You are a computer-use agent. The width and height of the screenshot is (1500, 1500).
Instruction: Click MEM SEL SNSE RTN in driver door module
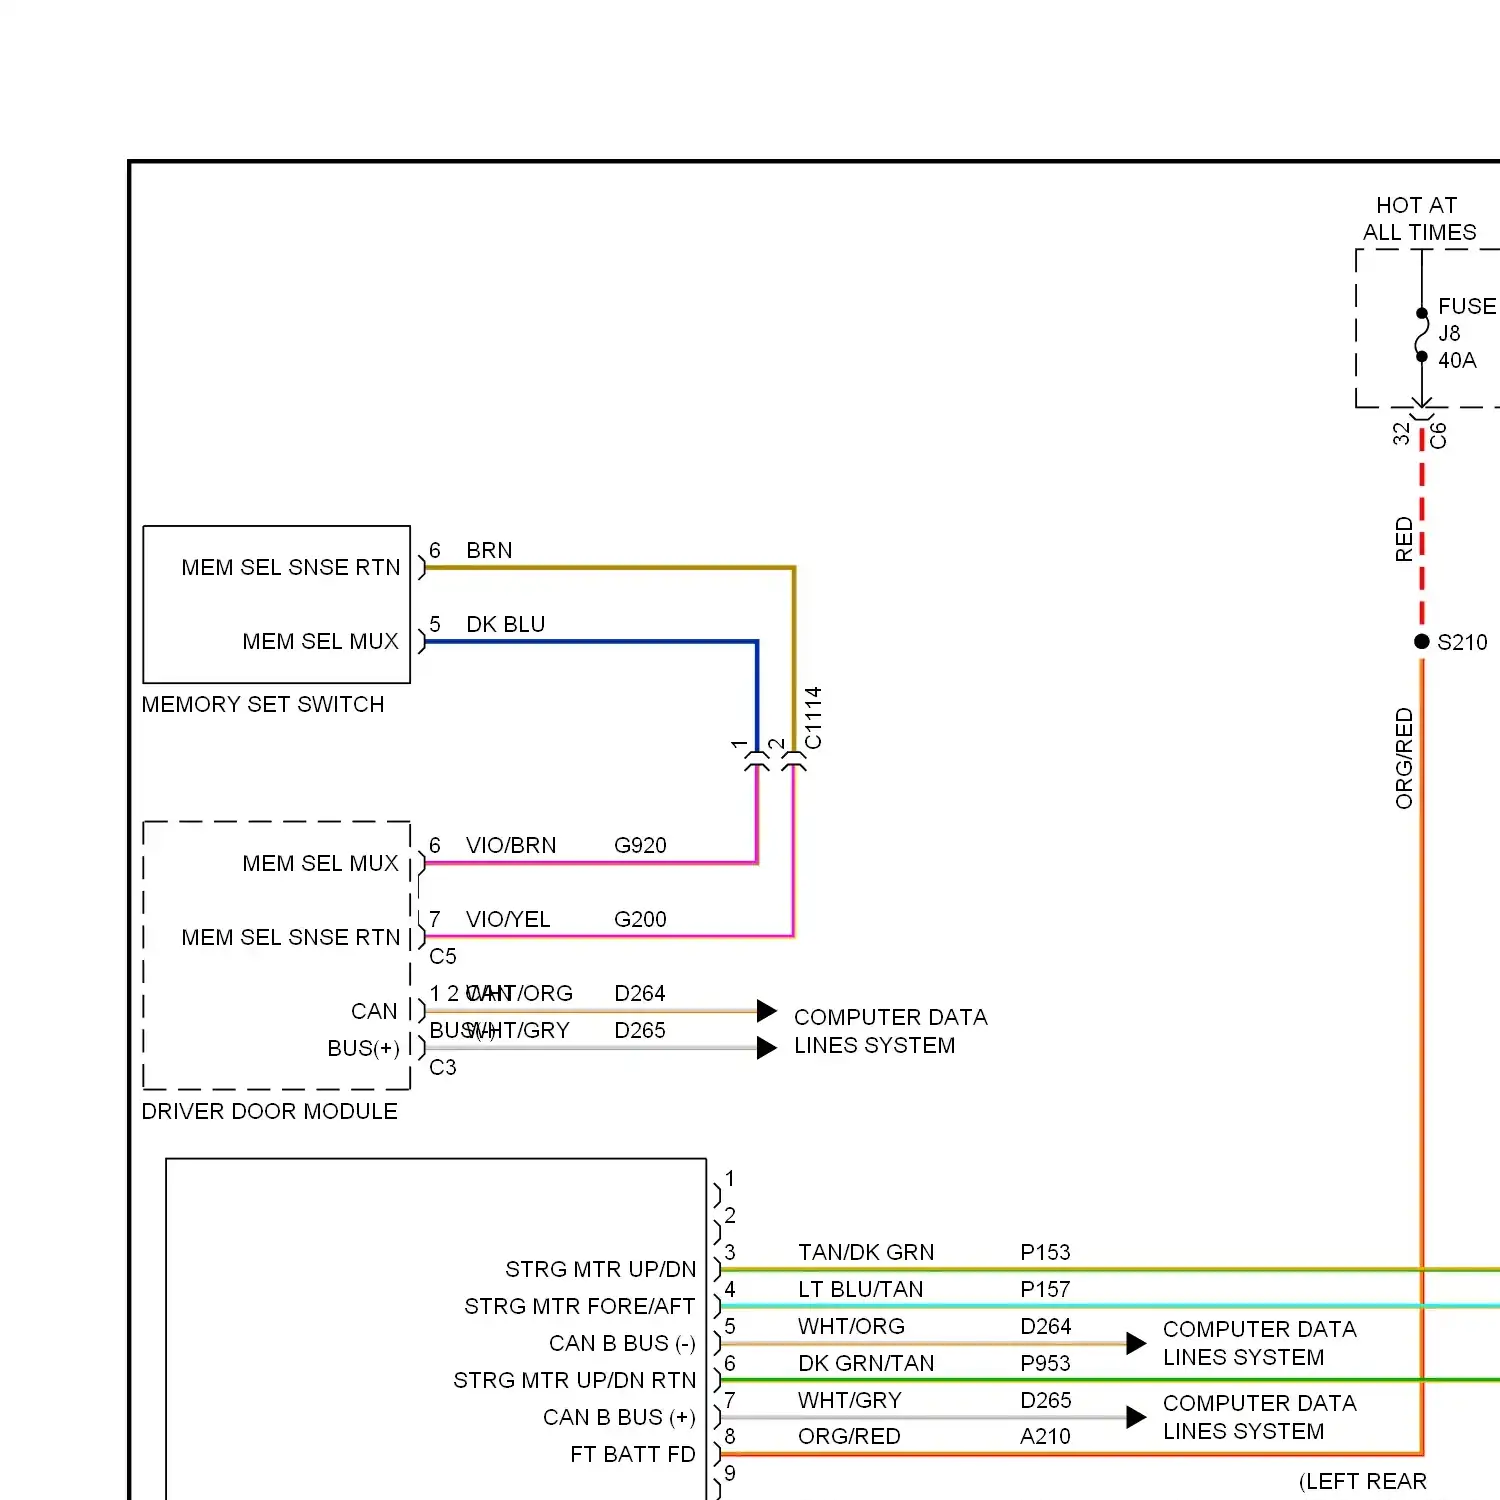click(291, 937)
